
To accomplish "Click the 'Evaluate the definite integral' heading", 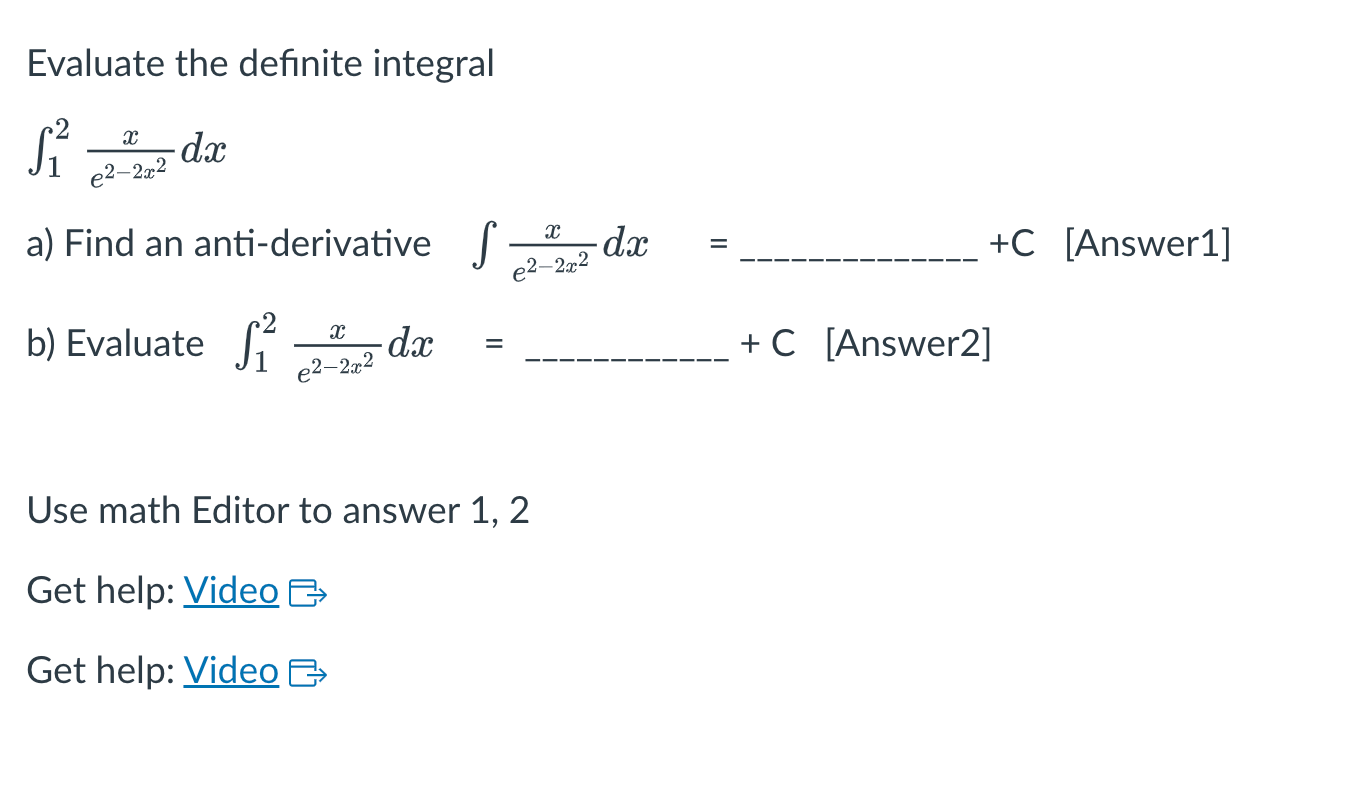I will tap(261, 64).
